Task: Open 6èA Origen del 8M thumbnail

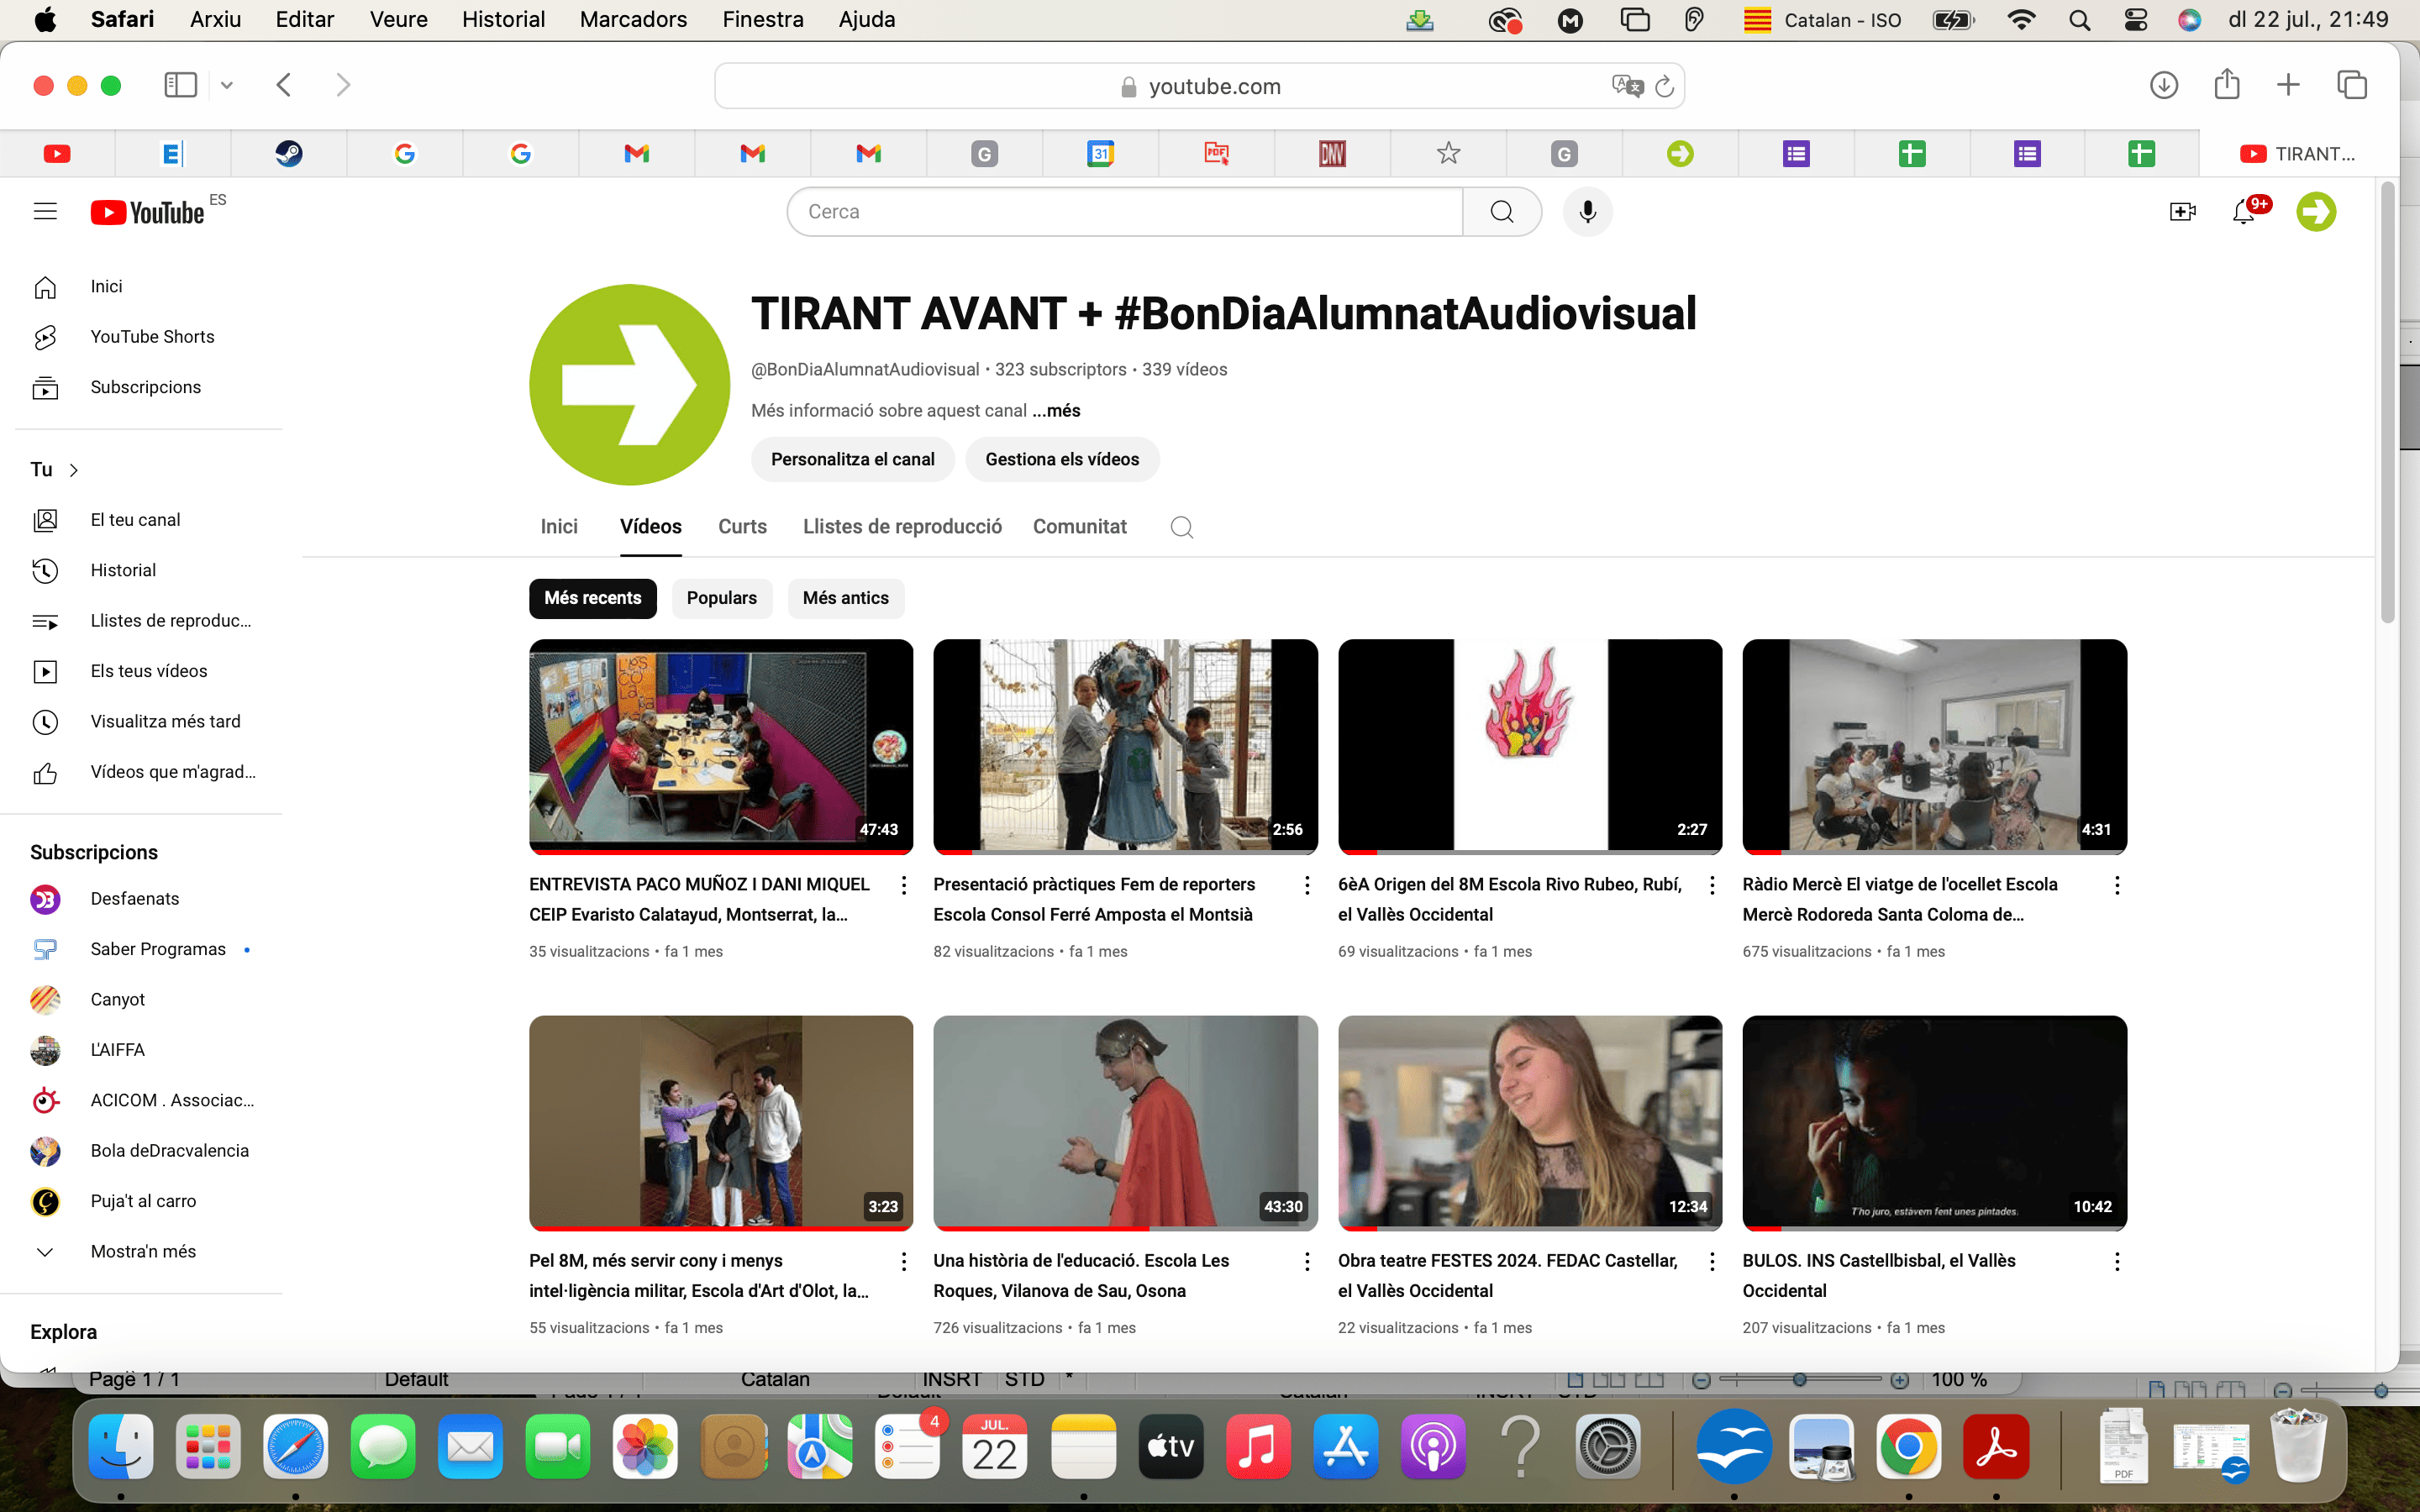Action: point(1530,746)
